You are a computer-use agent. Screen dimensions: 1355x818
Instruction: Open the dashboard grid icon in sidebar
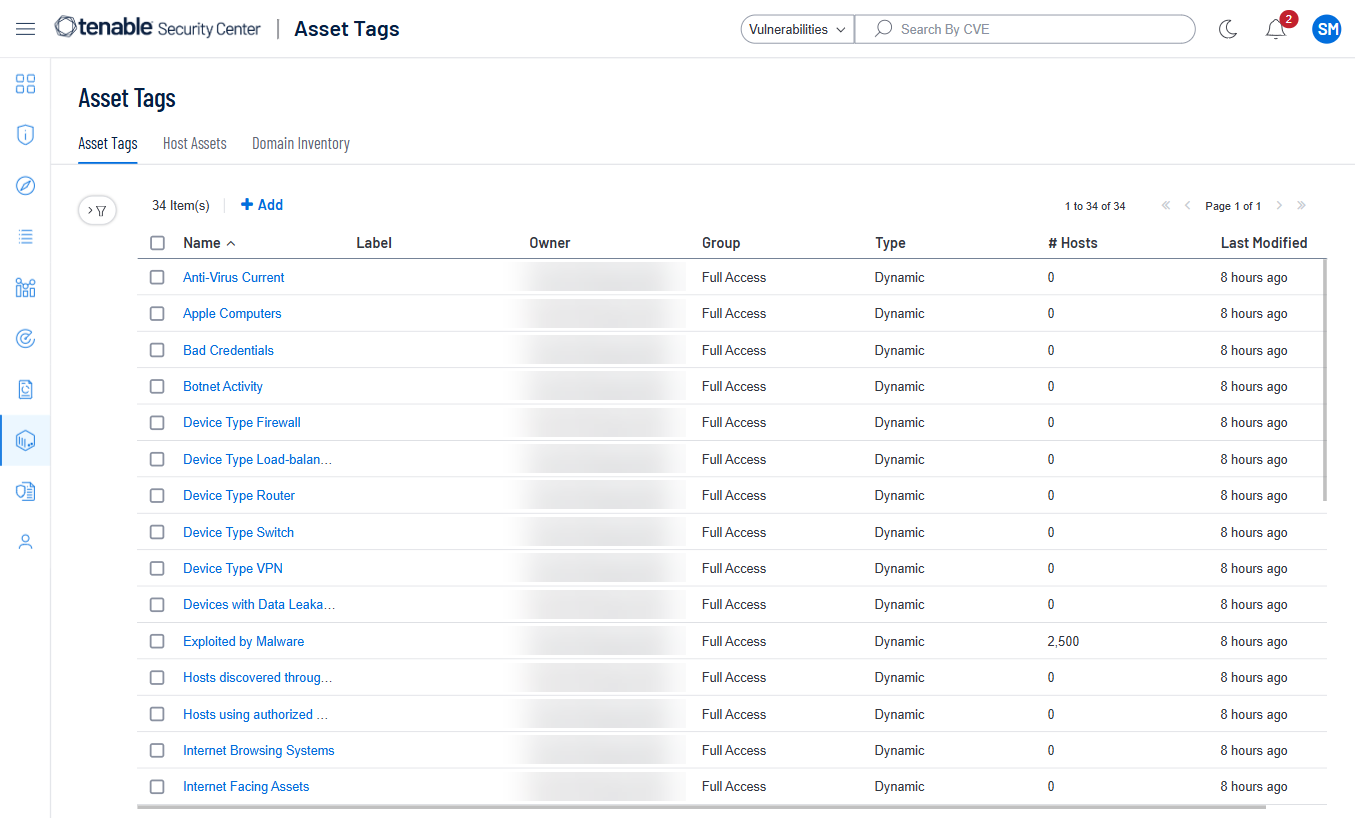25,84
